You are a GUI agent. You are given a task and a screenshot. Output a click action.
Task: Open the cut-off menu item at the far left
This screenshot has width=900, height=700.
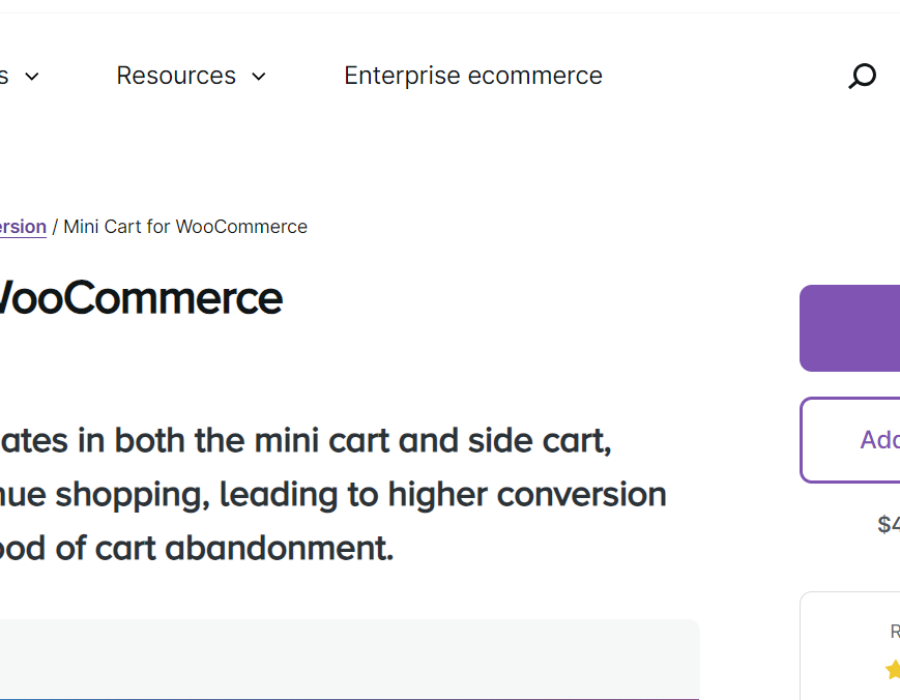[x=5, y=76]
